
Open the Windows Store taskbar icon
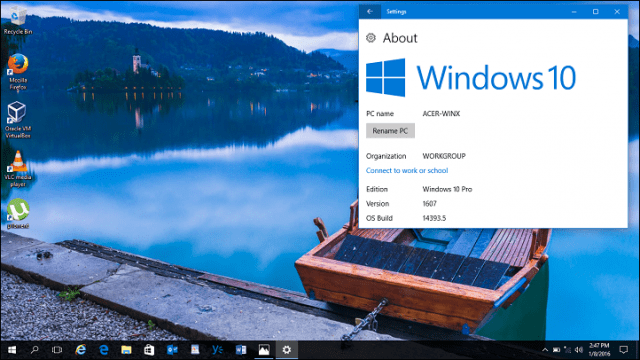pos(149,350)
